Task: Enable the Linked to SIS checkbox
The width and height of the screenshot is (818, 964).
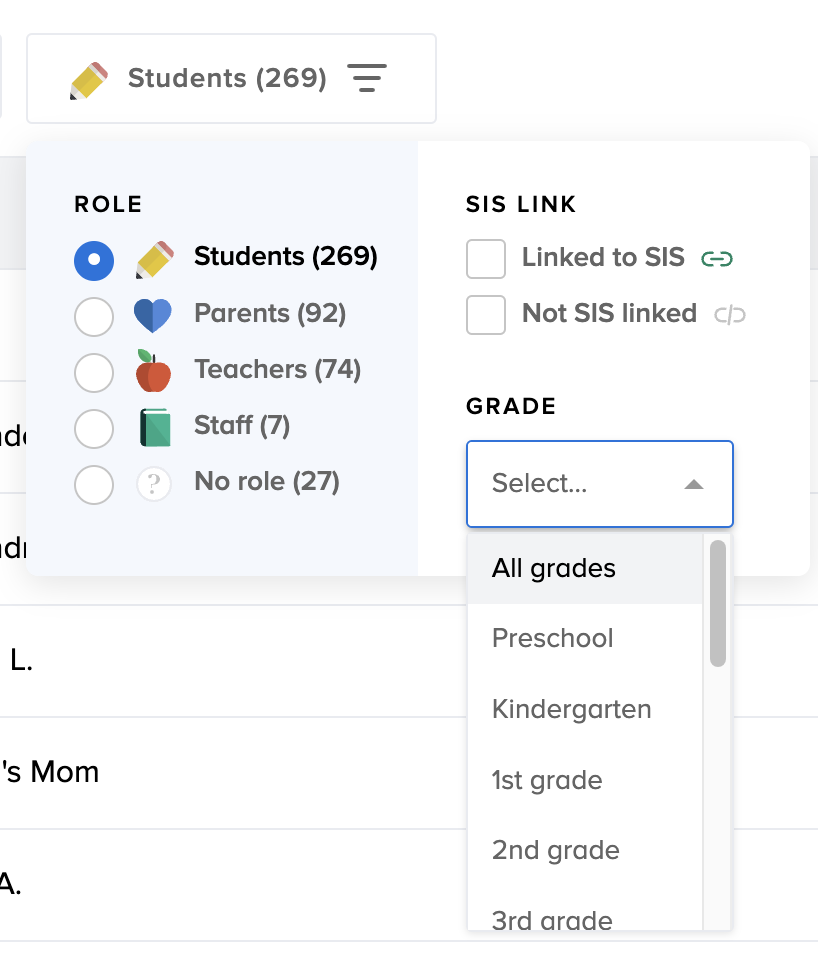Action: [486, 259]
